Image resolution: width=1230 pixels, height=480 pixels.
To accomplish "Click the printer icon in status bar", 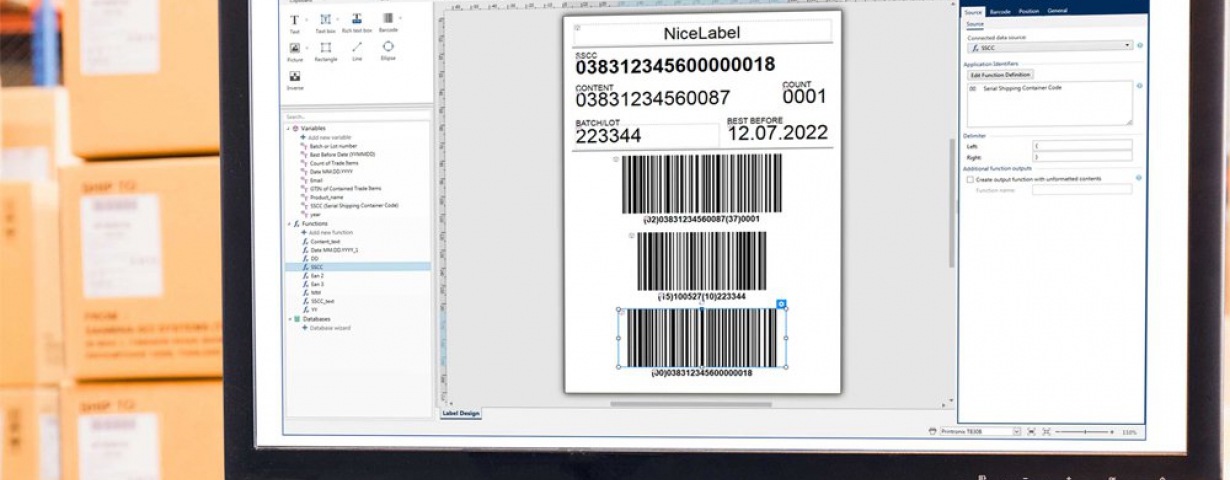I will tap(933, 431).
